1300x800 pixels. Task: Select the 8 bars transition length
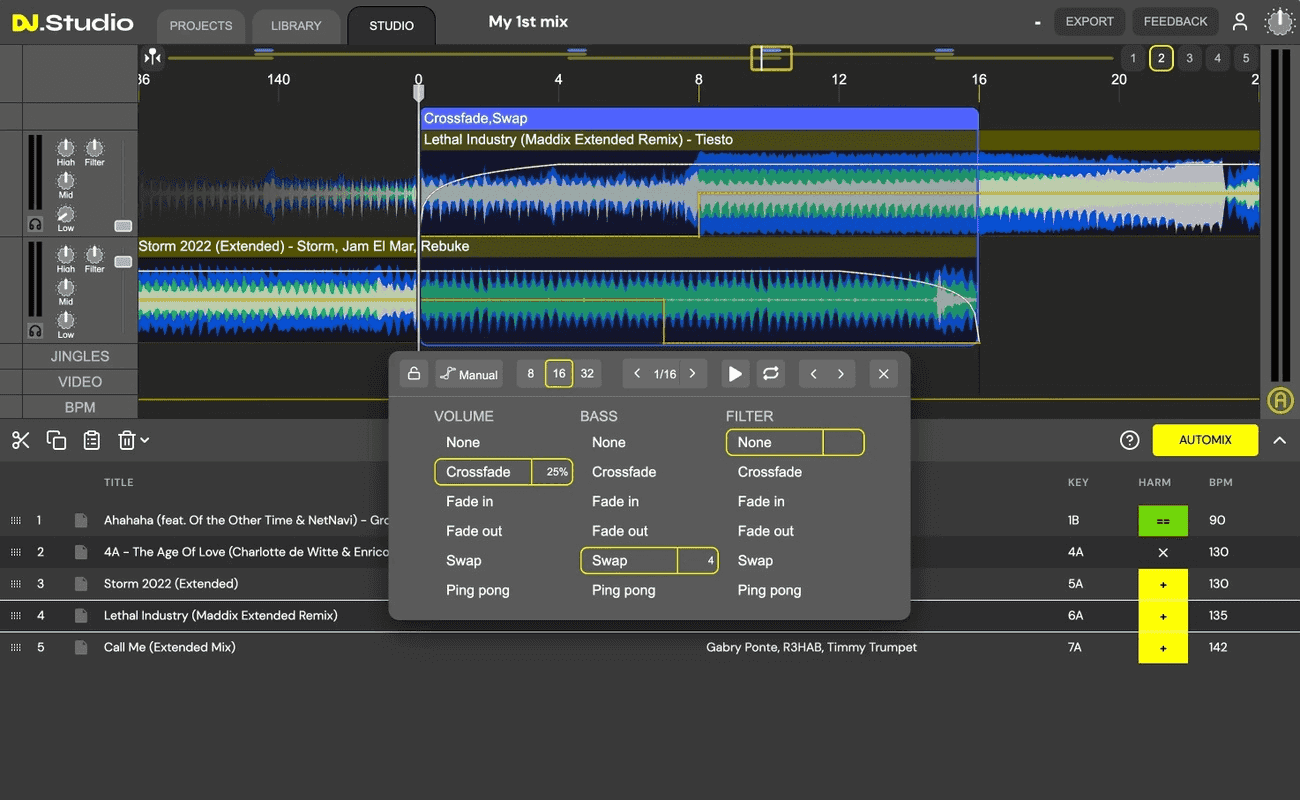click(531, 374)
